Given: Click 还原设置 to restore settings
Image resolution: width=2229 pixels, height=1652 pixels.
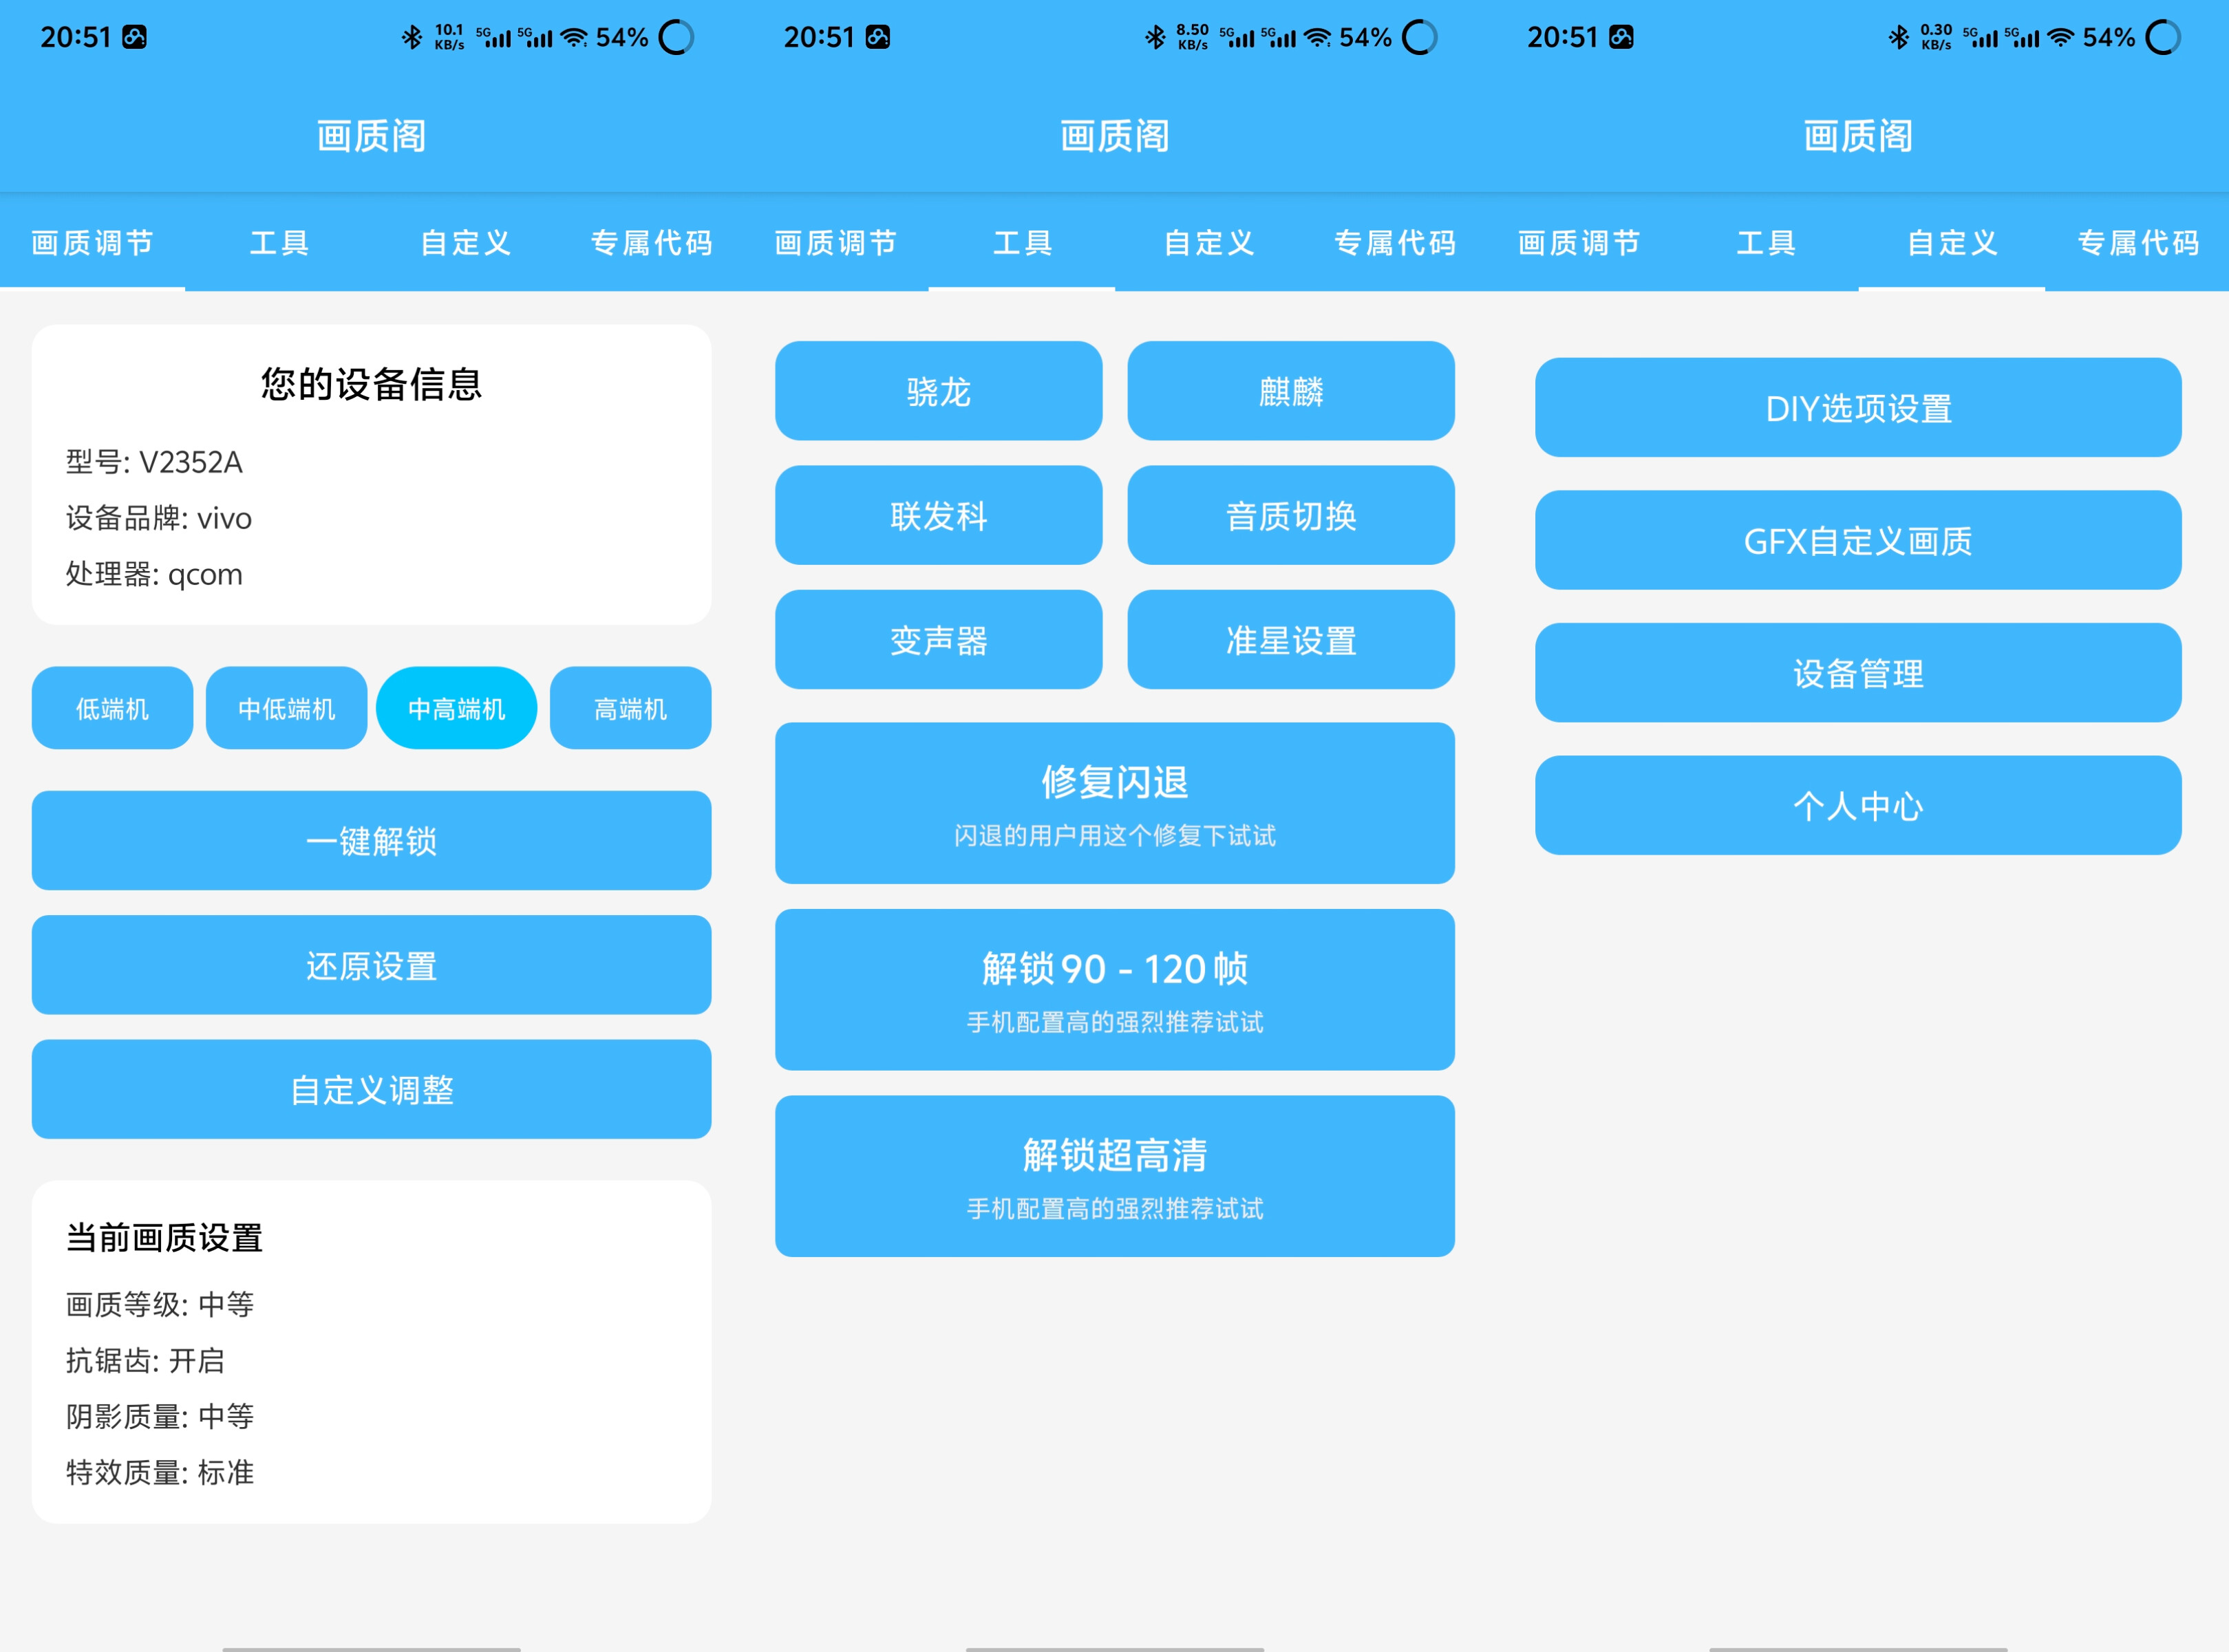Looking at the screenshot, I should [370, 965].
